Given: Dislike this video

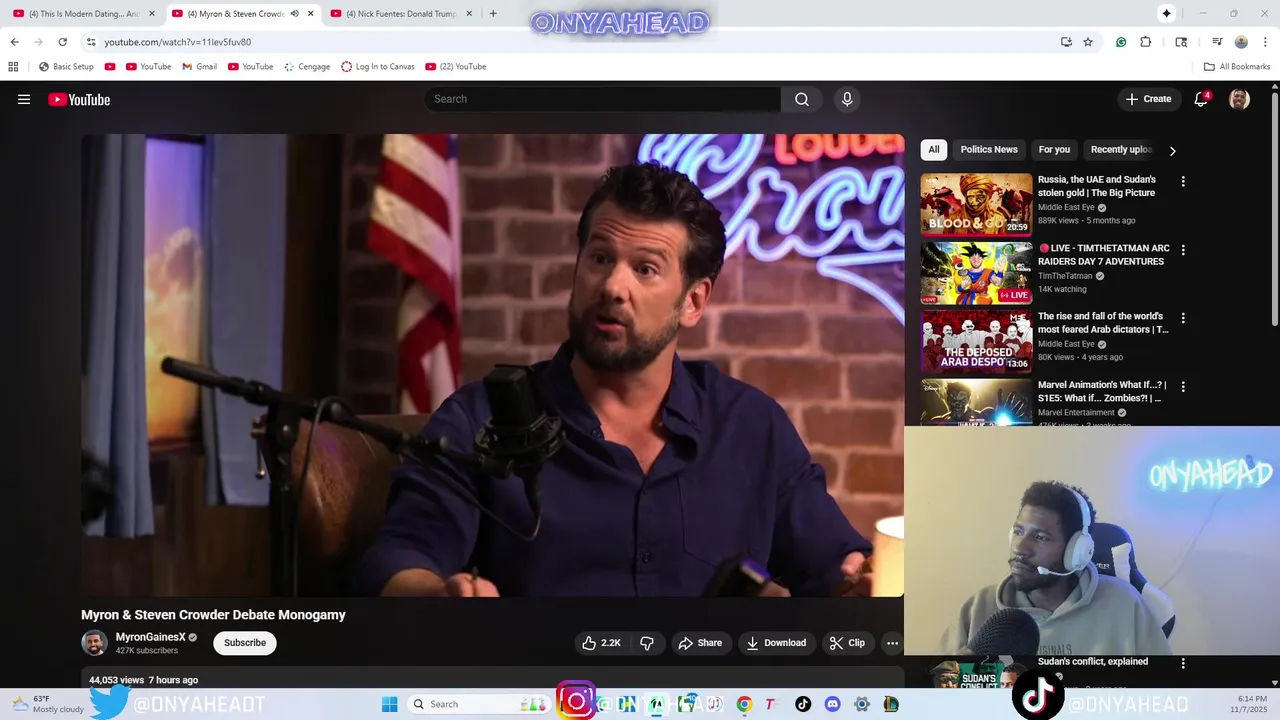Looking at the screenshot, I should coord(647,643).
